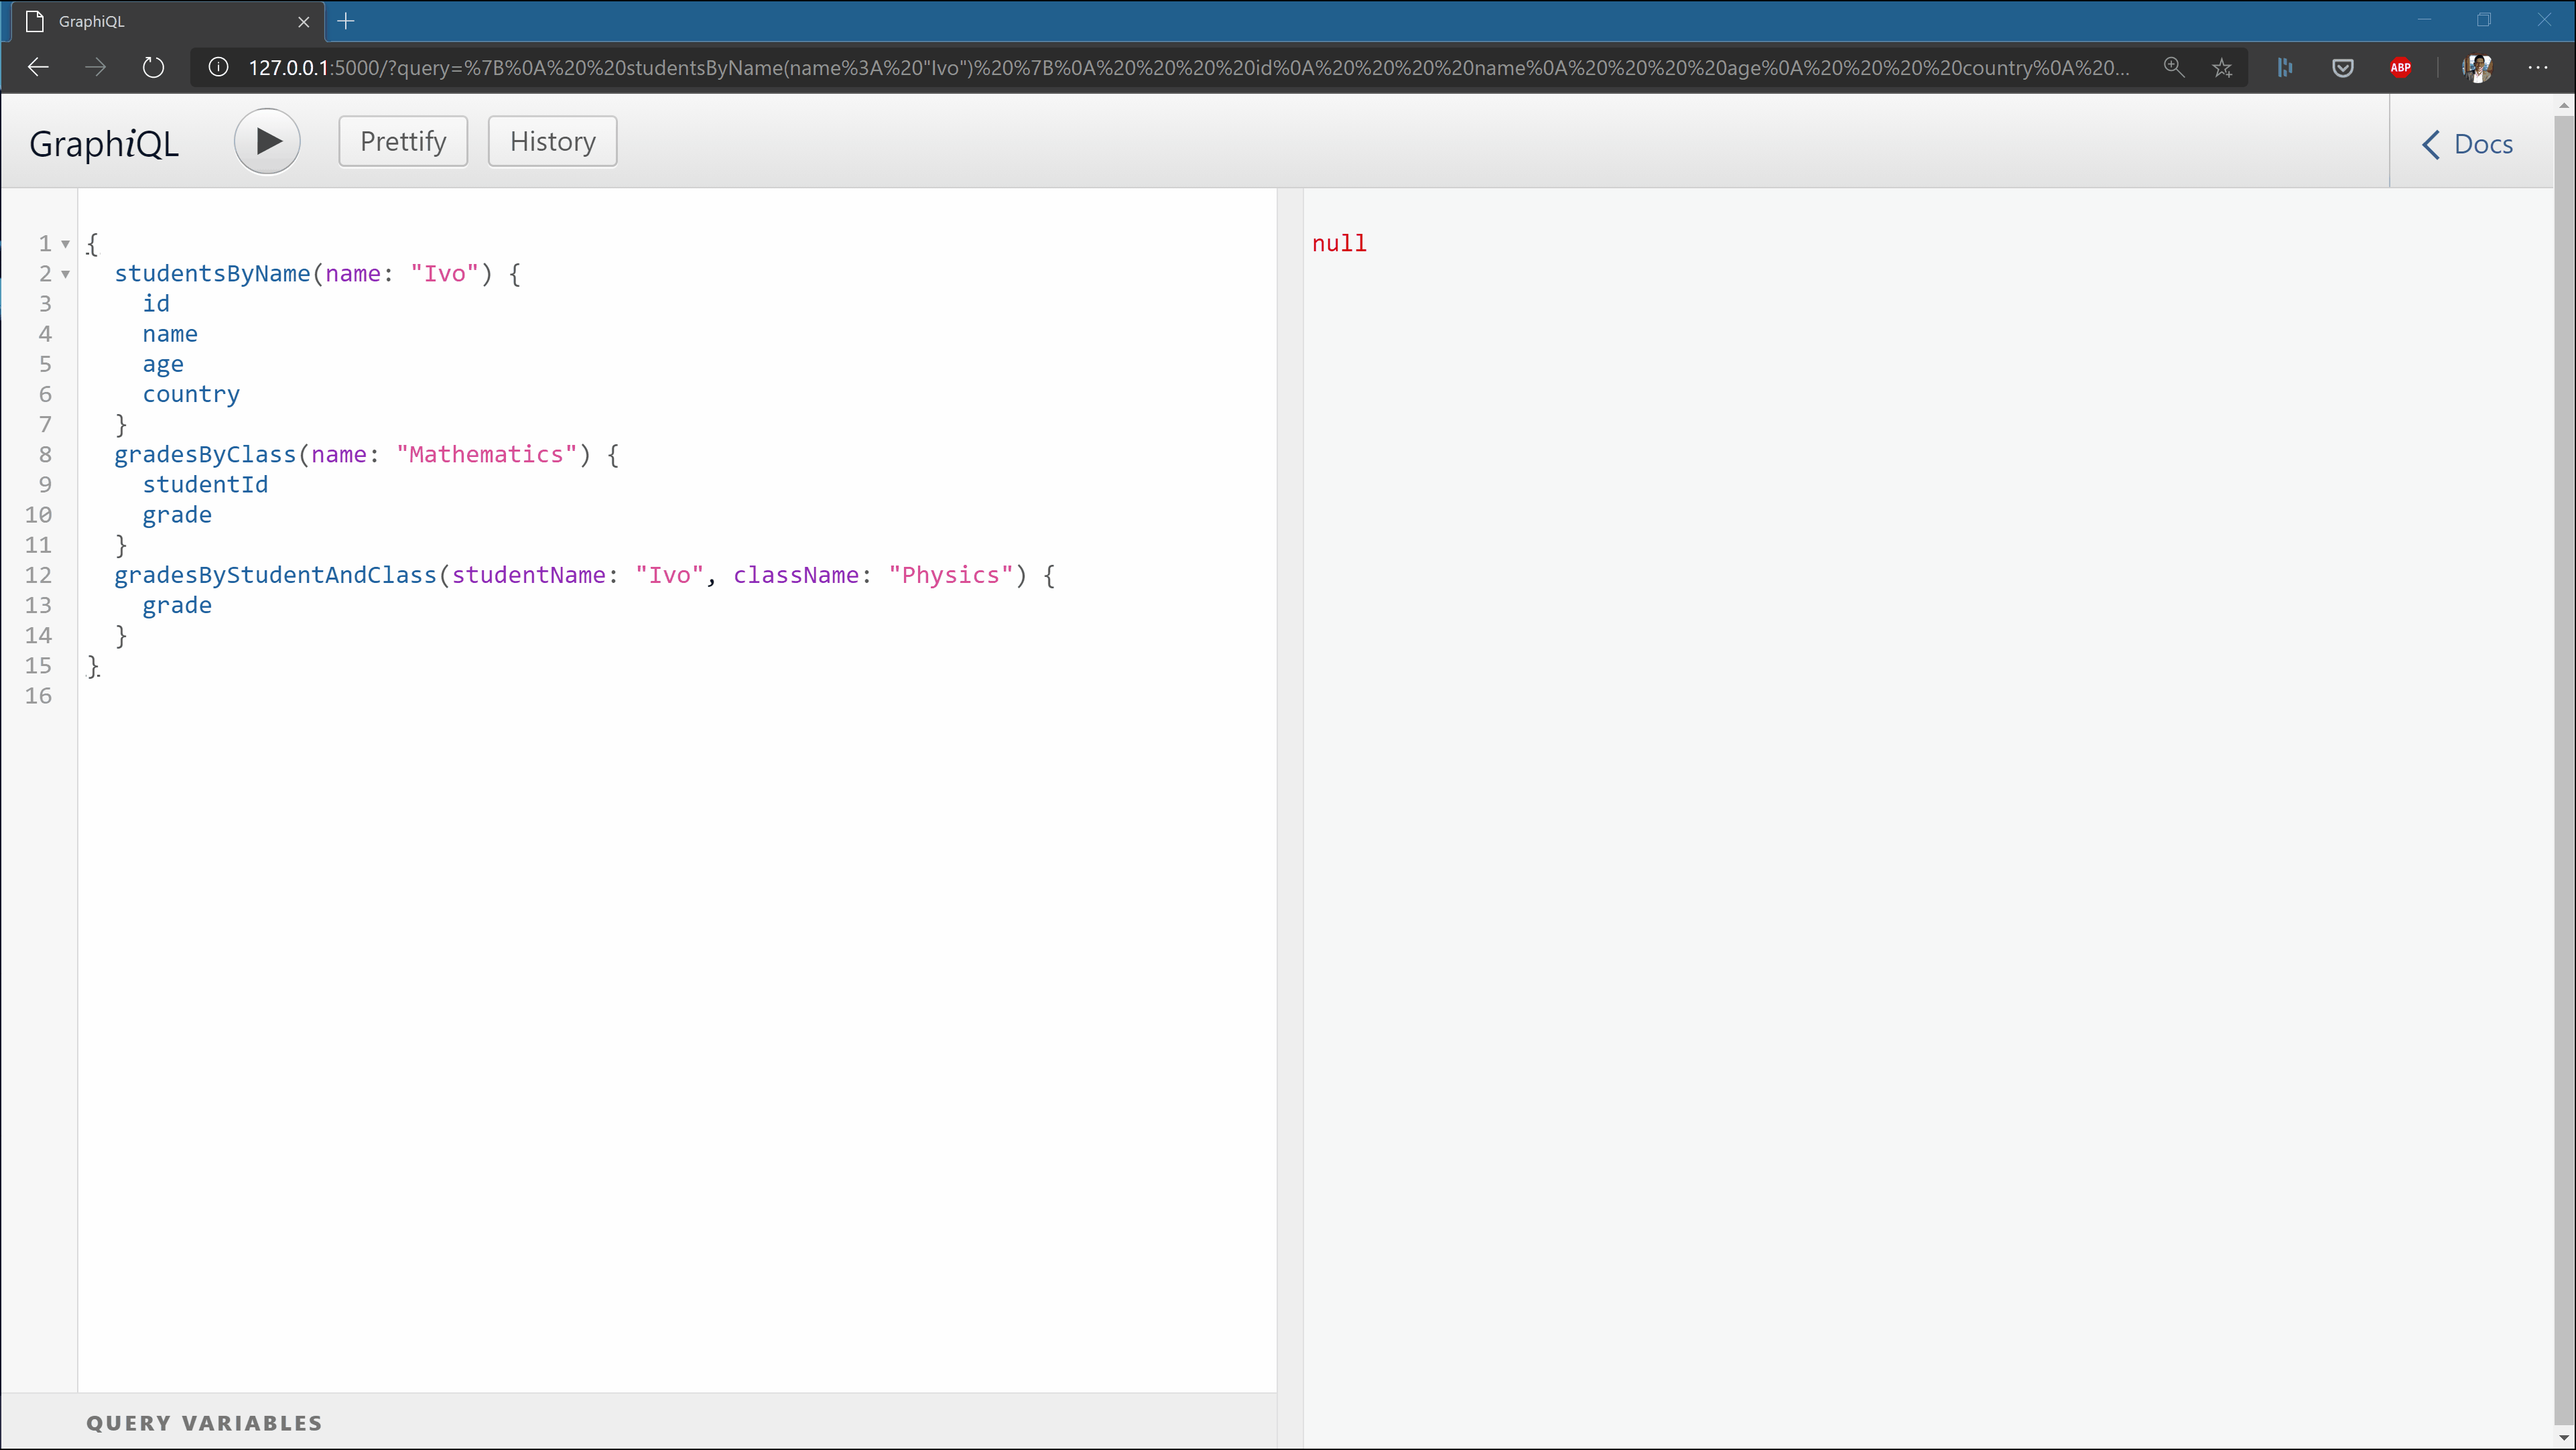This screenshot has width=2576, height=1450.
Task: Click the browser back navigation arrow
Action: 39,67
